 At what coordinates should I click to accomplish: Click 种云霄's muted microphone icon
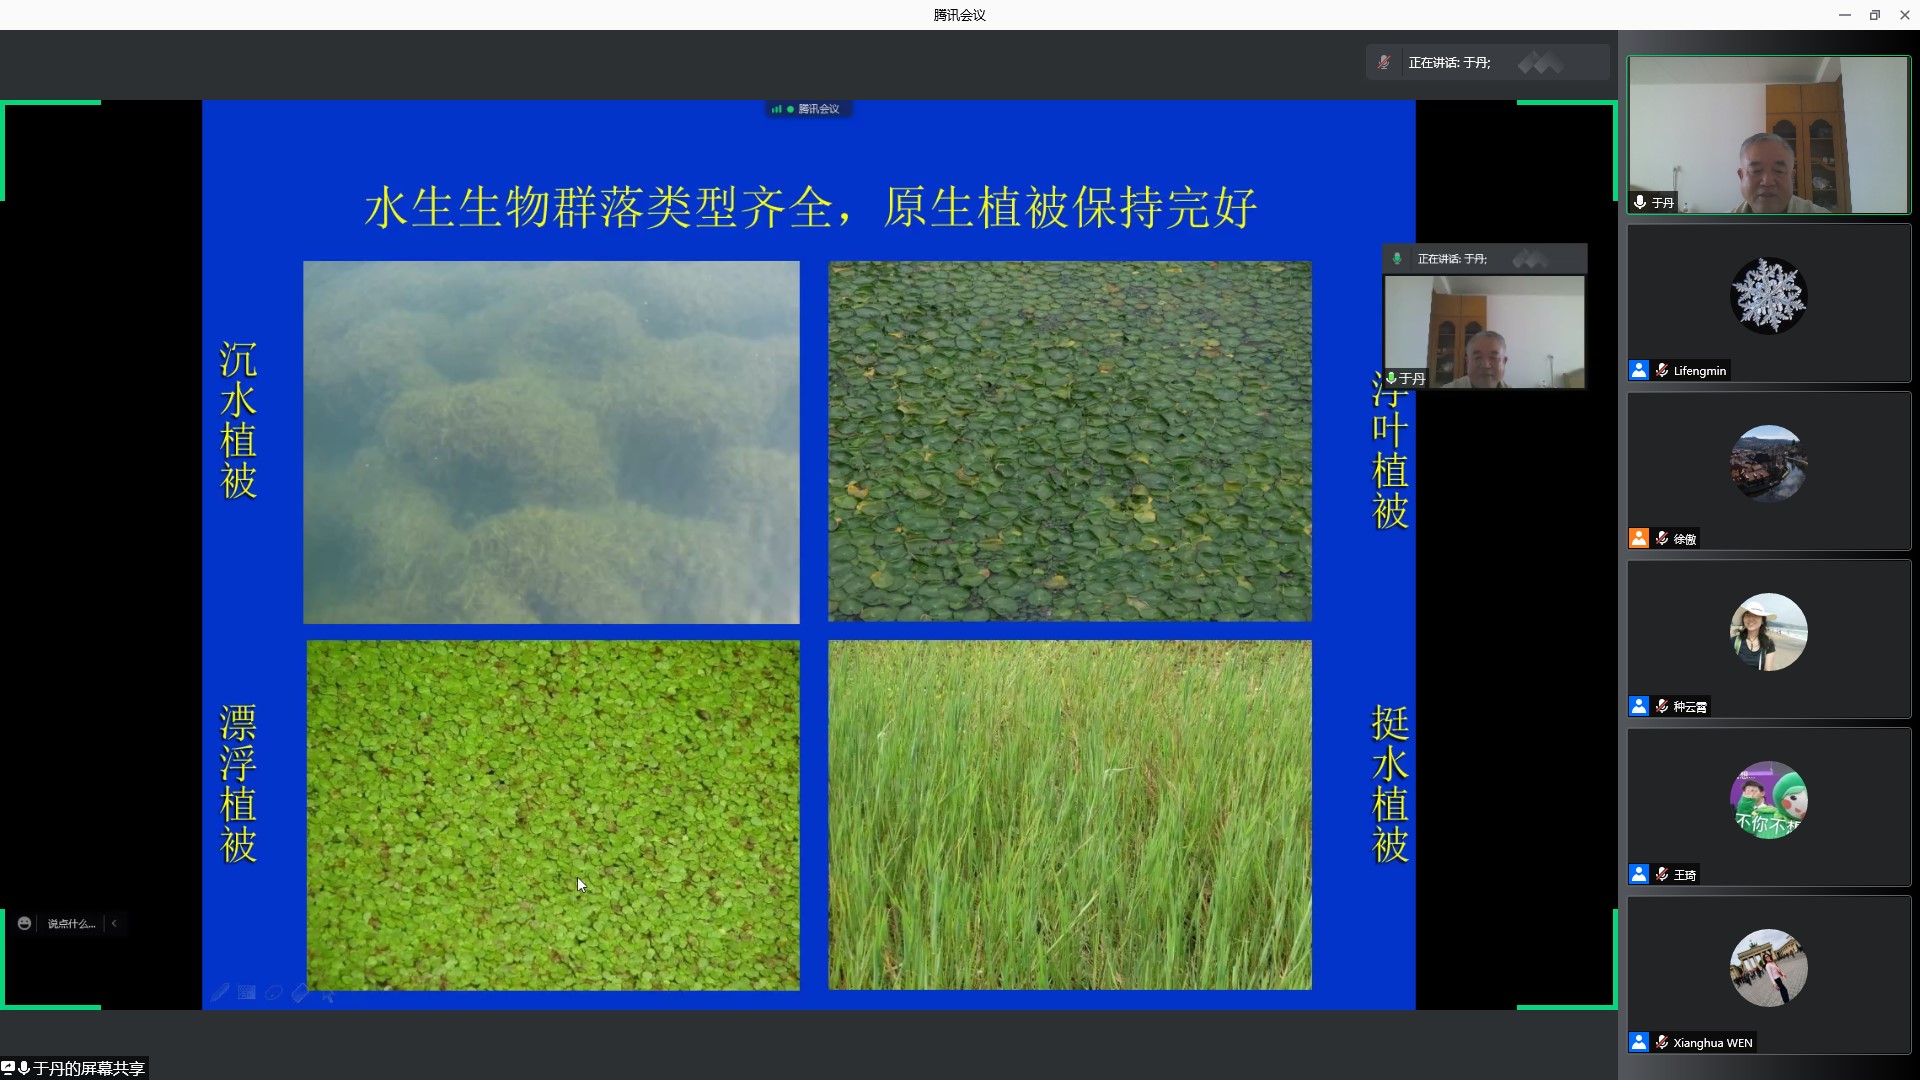pyautogui.click(x=1662, y=706)
